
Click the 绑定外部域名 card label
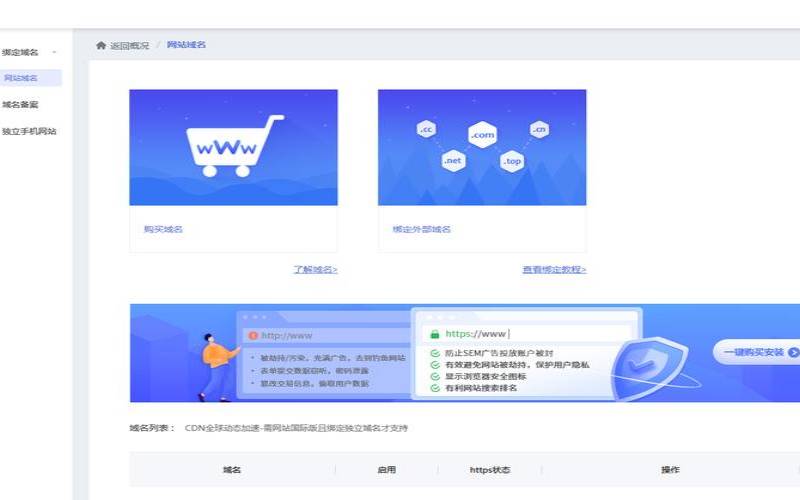point(421,229)
